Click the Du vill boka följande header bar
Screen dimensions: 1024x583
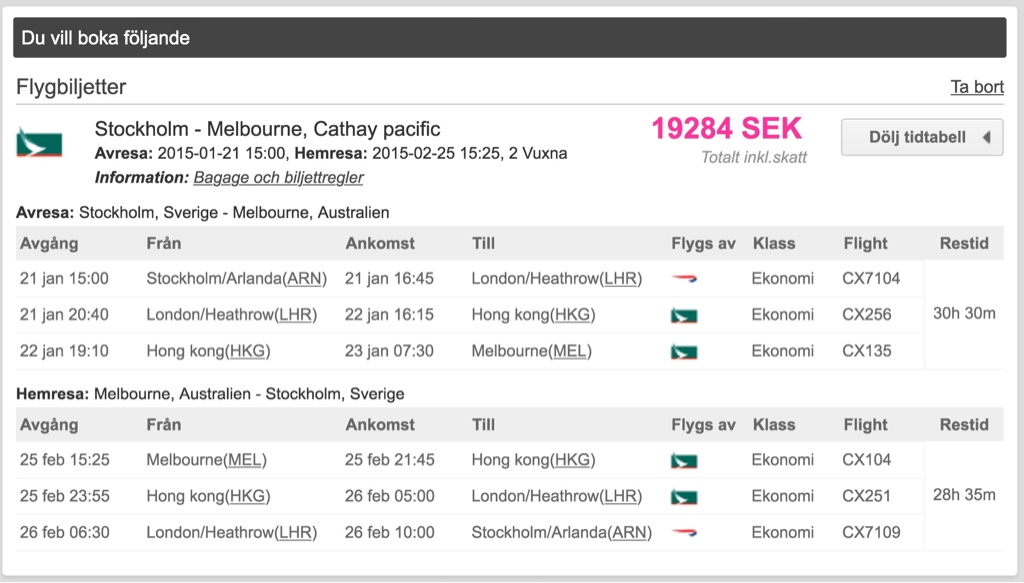tap(510, 38)
